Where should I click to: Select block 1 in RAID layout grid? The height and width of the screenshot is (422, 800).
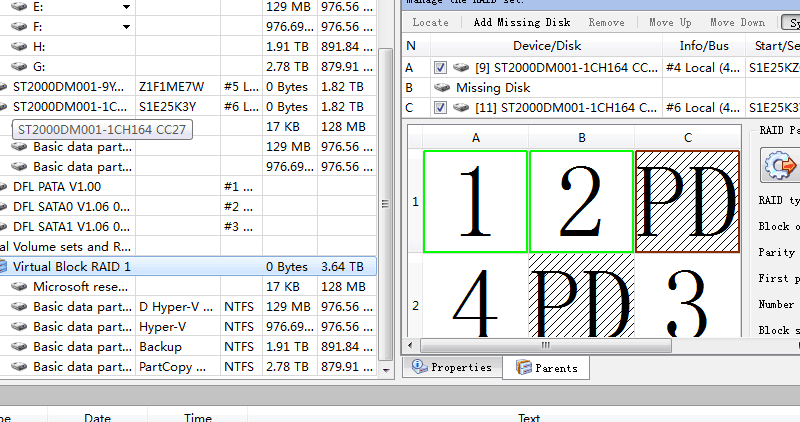(x=476, y=201)
